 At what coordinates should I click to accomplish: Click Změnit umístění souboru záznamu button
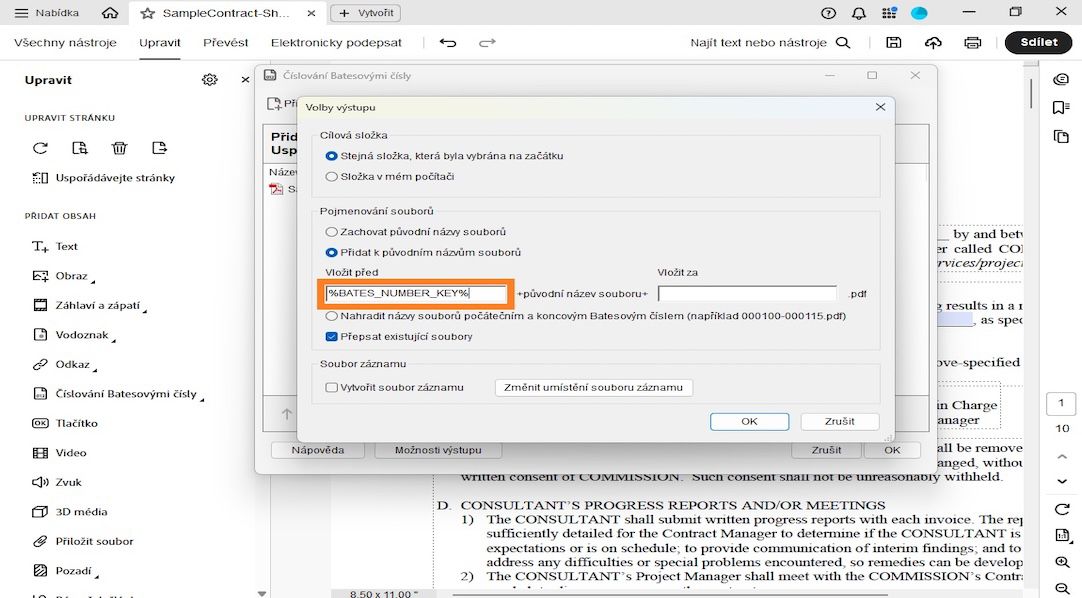[x=593, y=388]
